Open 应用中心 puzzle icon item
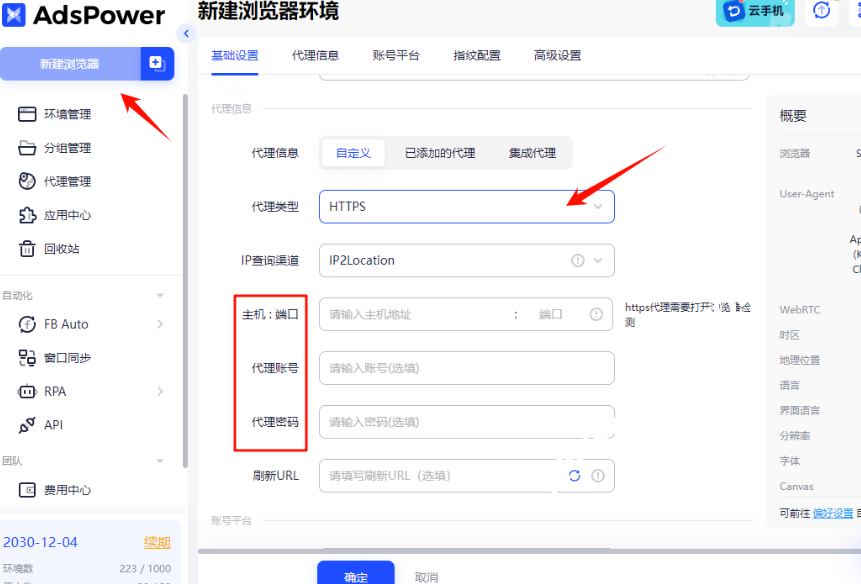Screen dimensions: 861x584 pos(67,215)
